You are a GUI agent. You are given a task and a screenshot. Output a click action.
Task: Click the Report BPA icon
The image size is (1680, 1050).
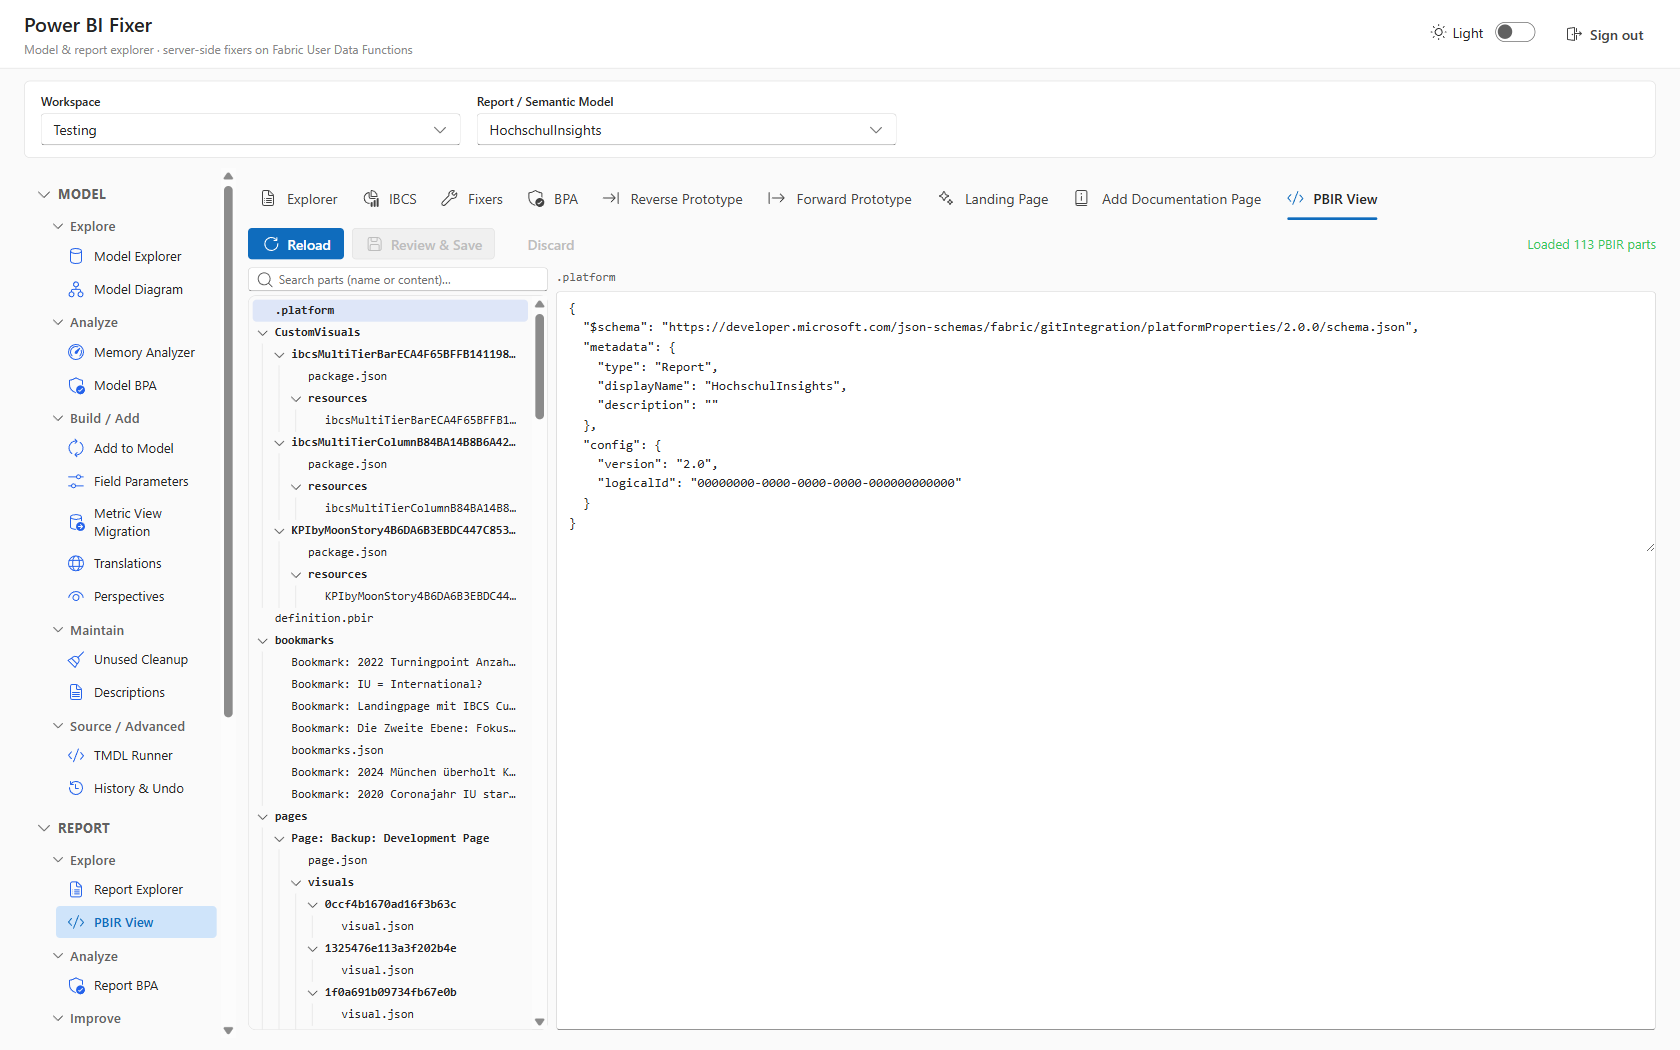(76, 985)
